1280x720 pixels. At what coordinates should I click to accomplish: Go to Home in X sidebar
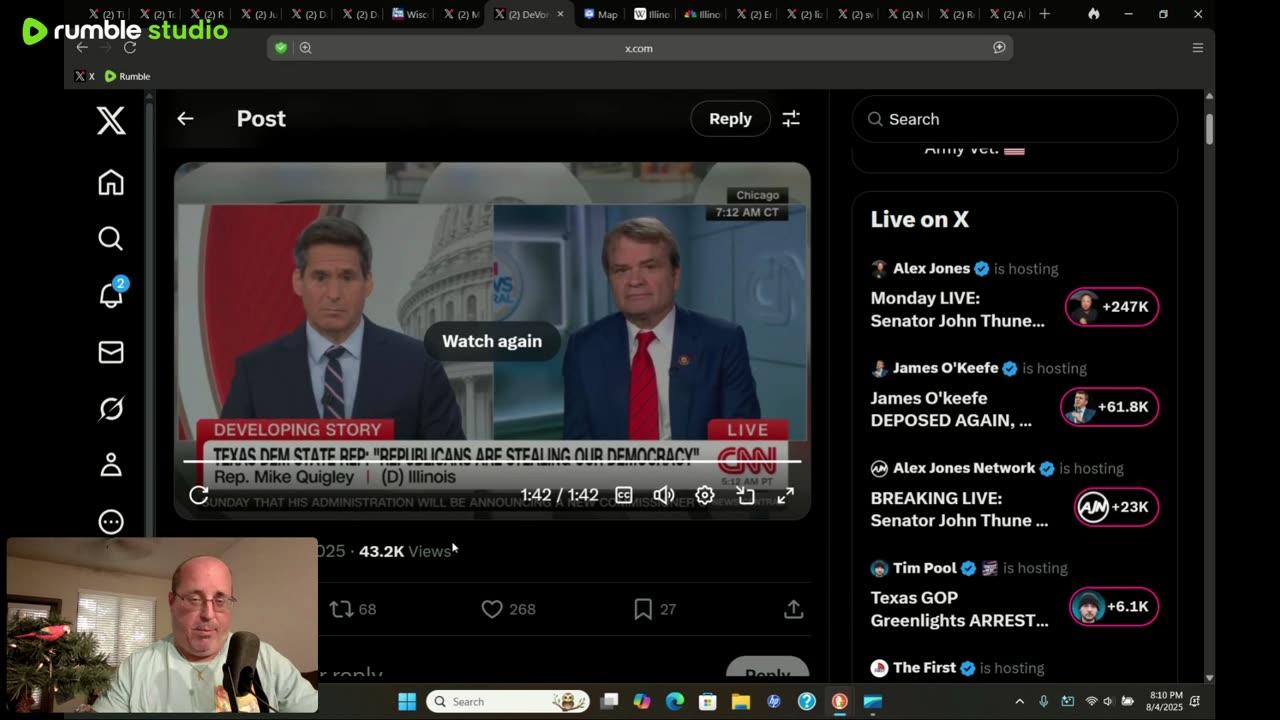click(111, 182)
